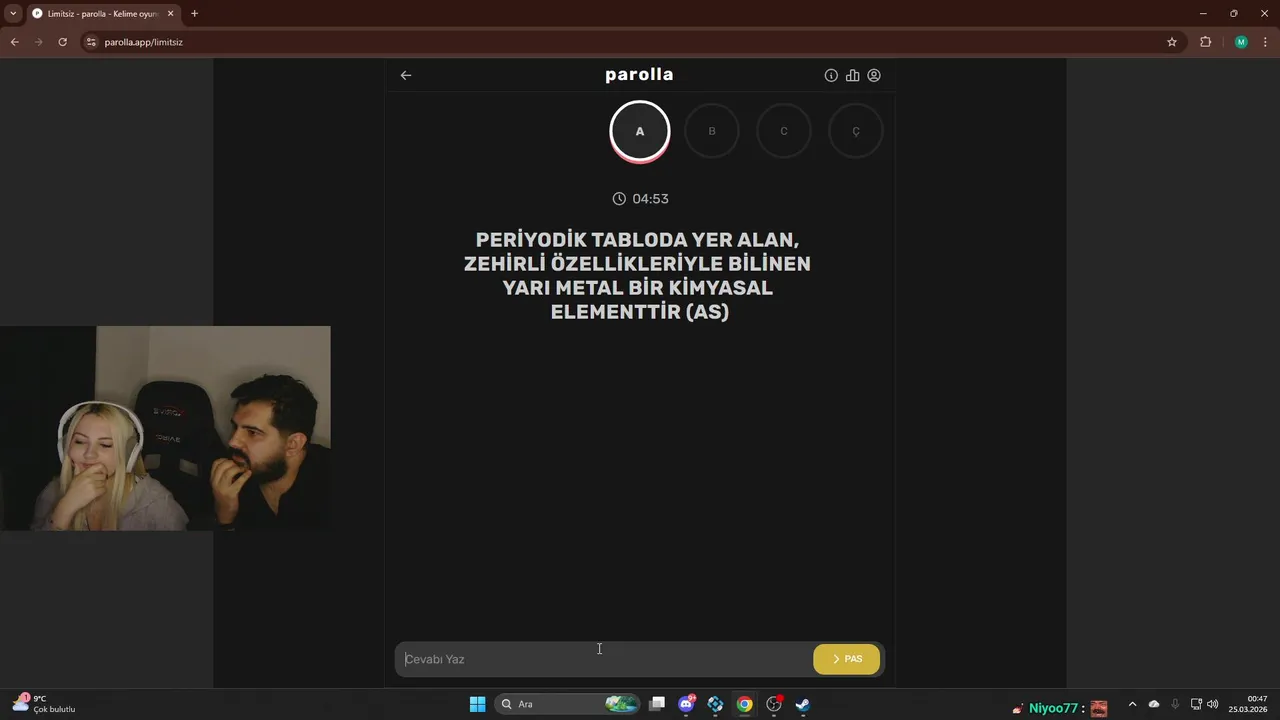Click the browser forward button
The width and height of the screenshot is (1280, 720).
pos(38,42)
